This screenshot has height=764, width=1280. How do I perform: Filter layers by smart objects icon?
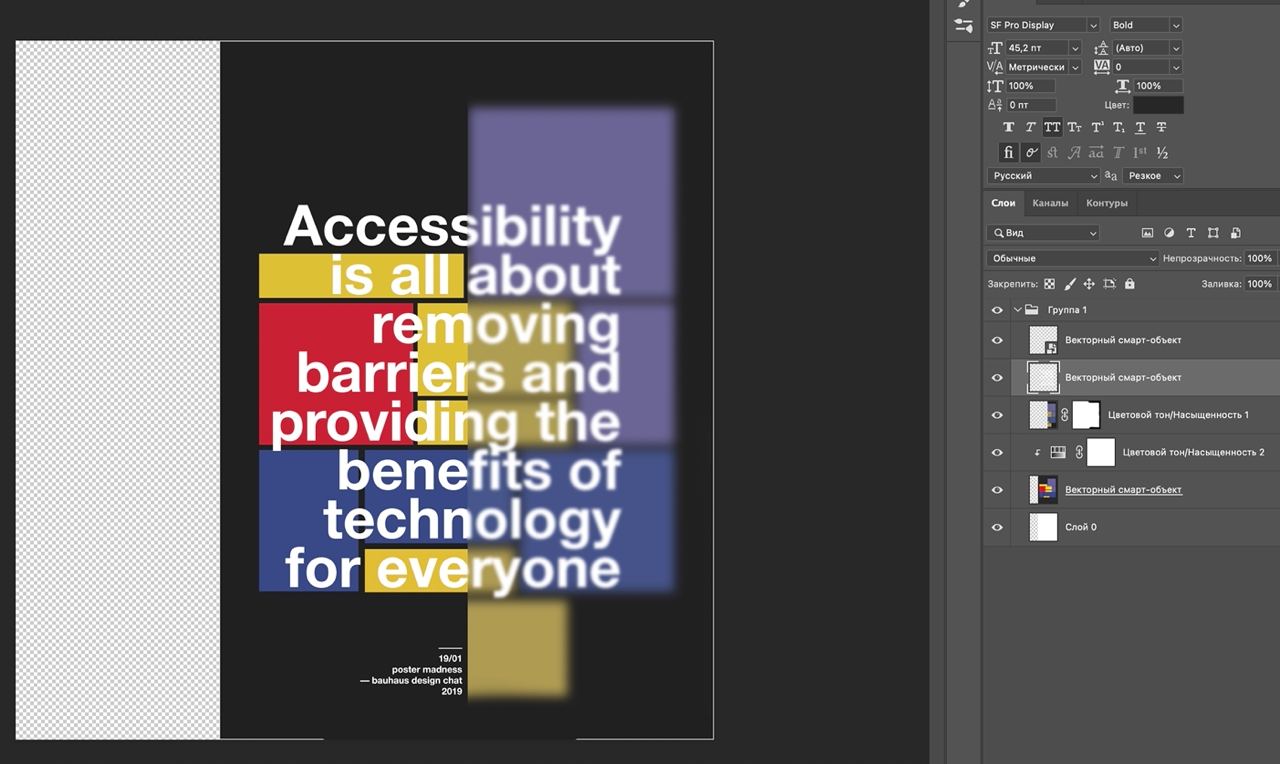(1236, 233)
